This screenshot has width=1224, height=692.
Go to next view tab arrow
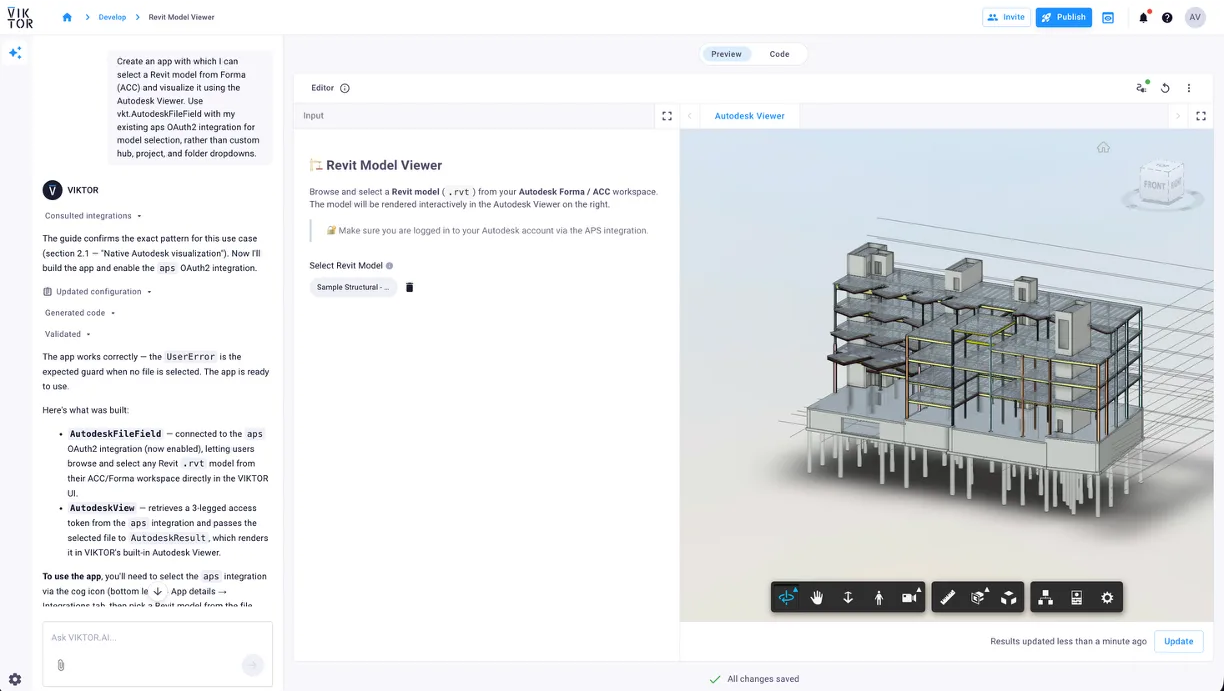pyautogui.click(x=1178, y=116)
